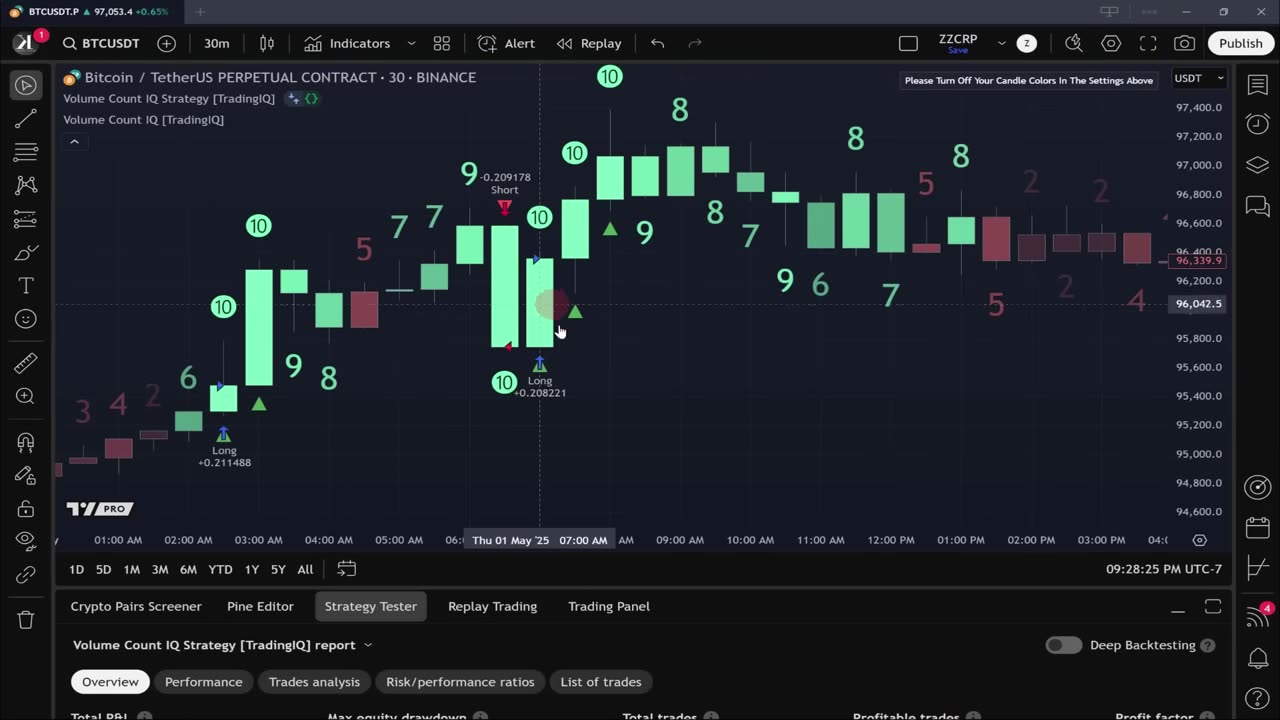This screenshot has width=1280, height=720.
Task: Toggle Deep Backtesting switch
Action: coord(1063,645)
